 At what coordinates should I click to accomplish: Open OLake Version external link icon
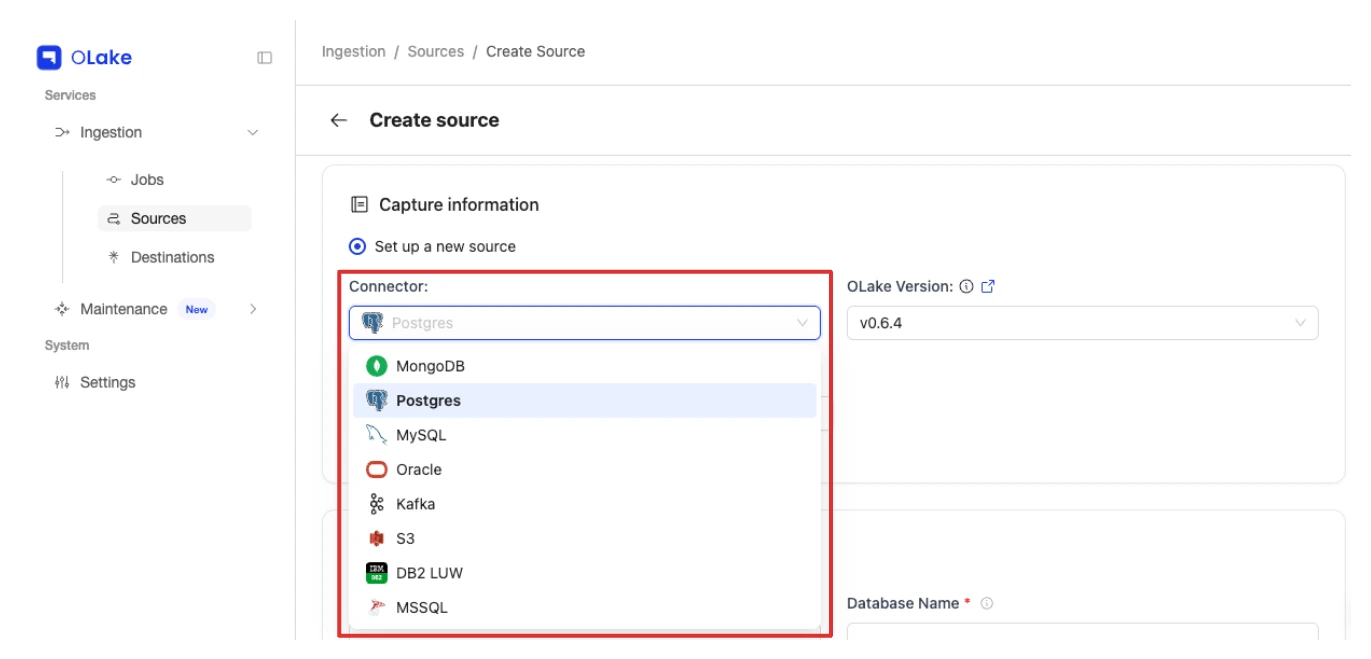pyautogui.click(x=988, y=286)
